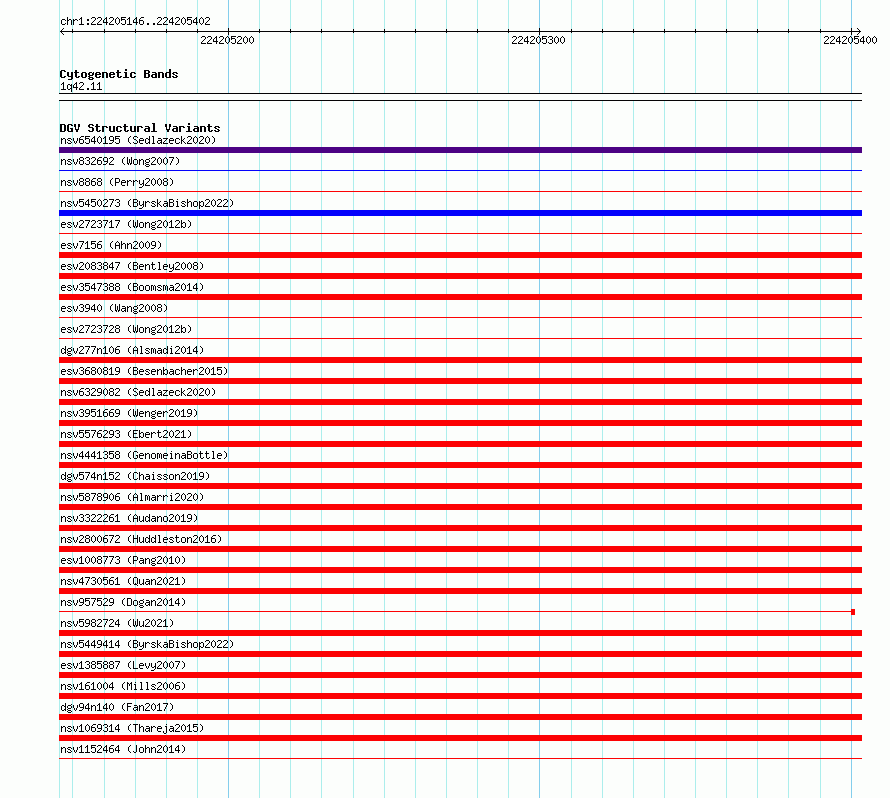Click ruler position label 224205300
This screenshot has height=798, width=890.
538,40
